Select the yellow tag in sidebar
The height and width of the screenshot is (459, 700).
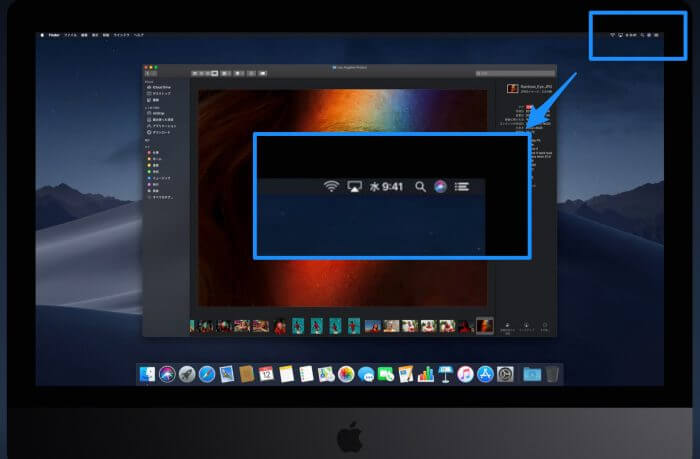[153, 165]
